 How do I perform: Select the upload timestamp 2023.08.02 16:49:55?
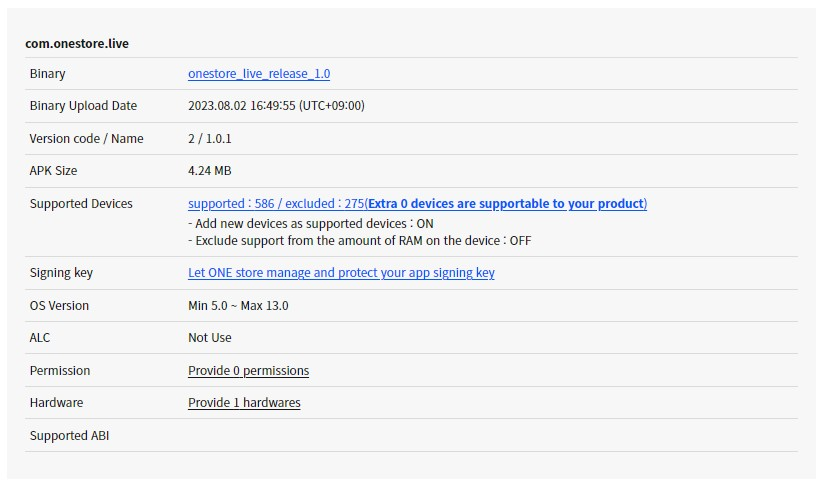click(x=276, y=106)
